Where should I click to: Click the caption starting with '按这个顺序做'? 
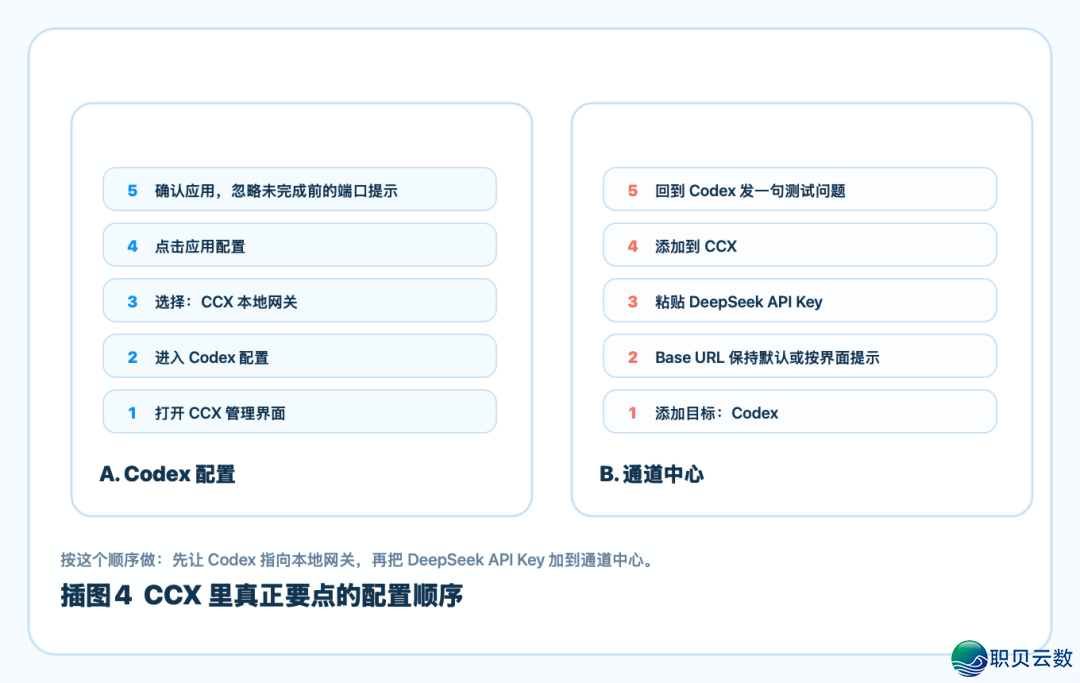pyautogui.click(x=356, y=560)
